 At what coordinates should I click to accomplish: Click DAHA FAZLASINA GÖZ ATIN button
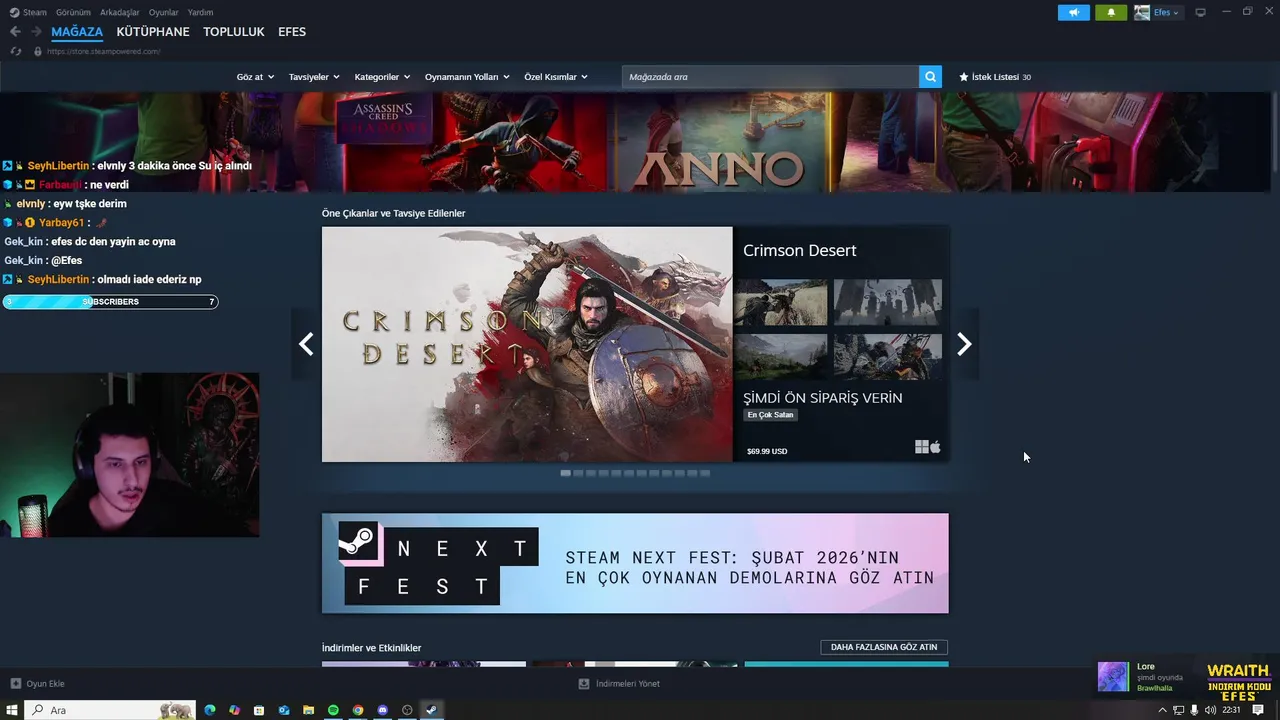884,647
